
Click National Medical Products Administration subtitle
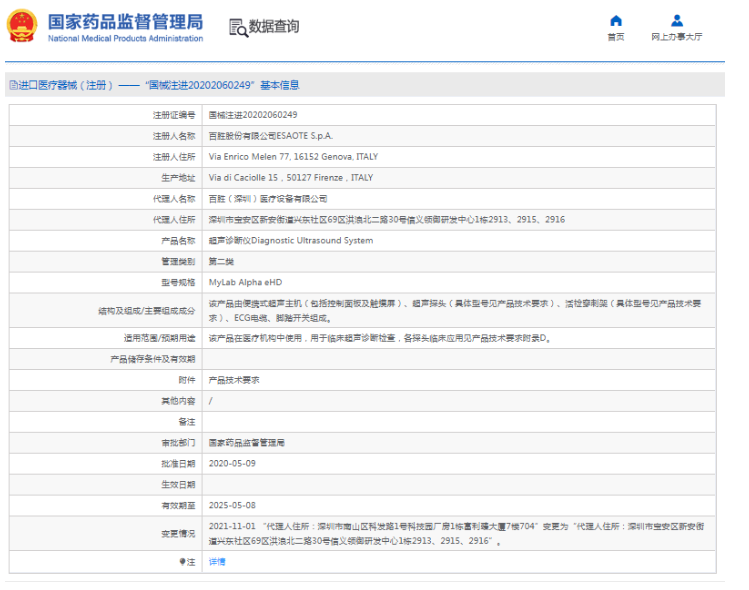(125, 39)
